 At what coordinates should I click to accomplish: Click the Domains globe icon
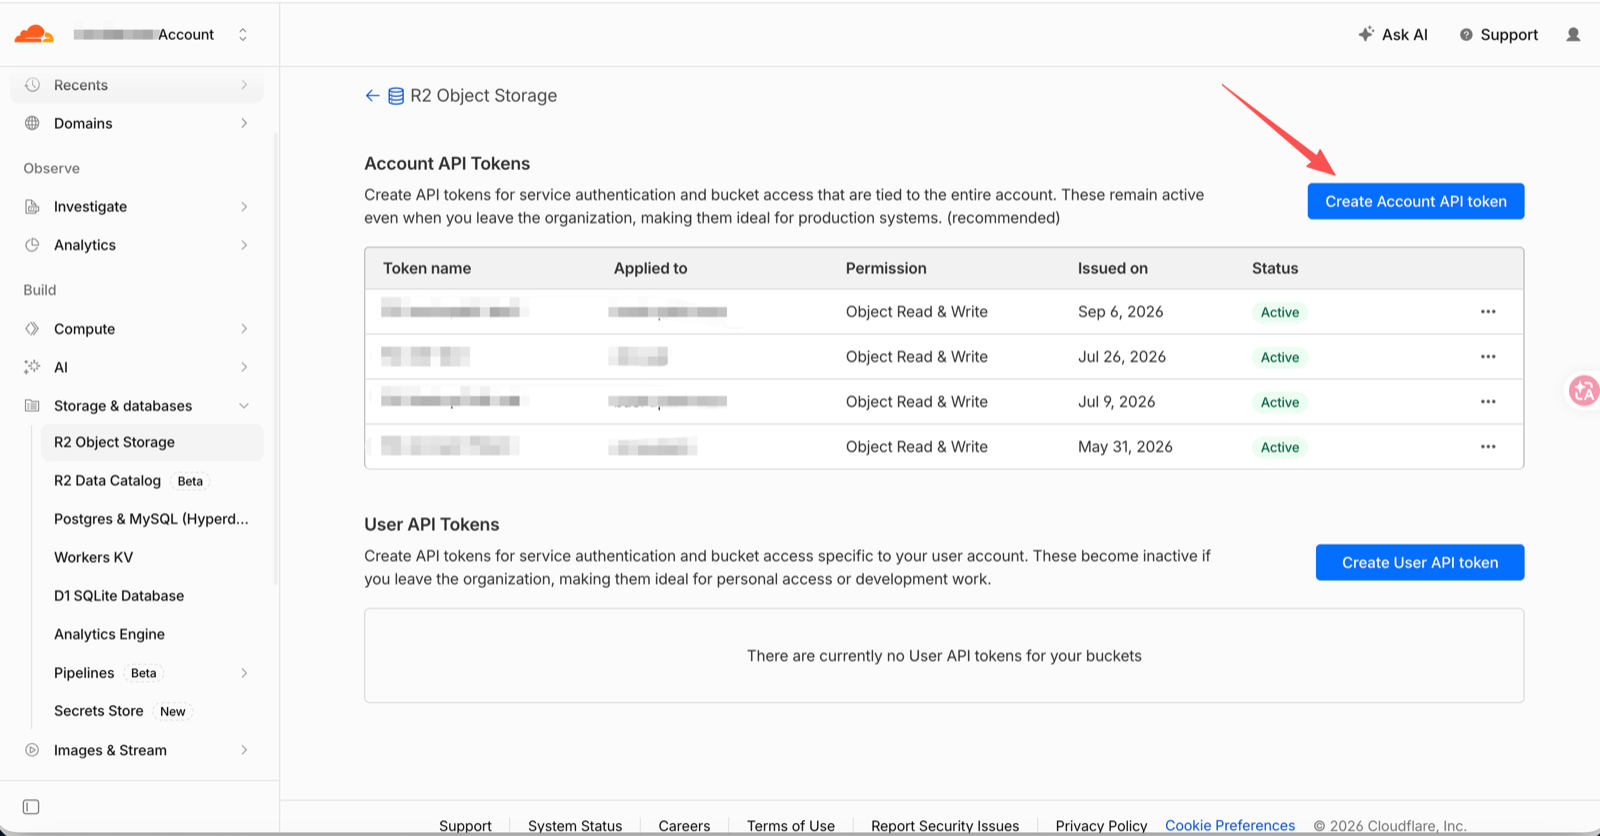(32, 123)
